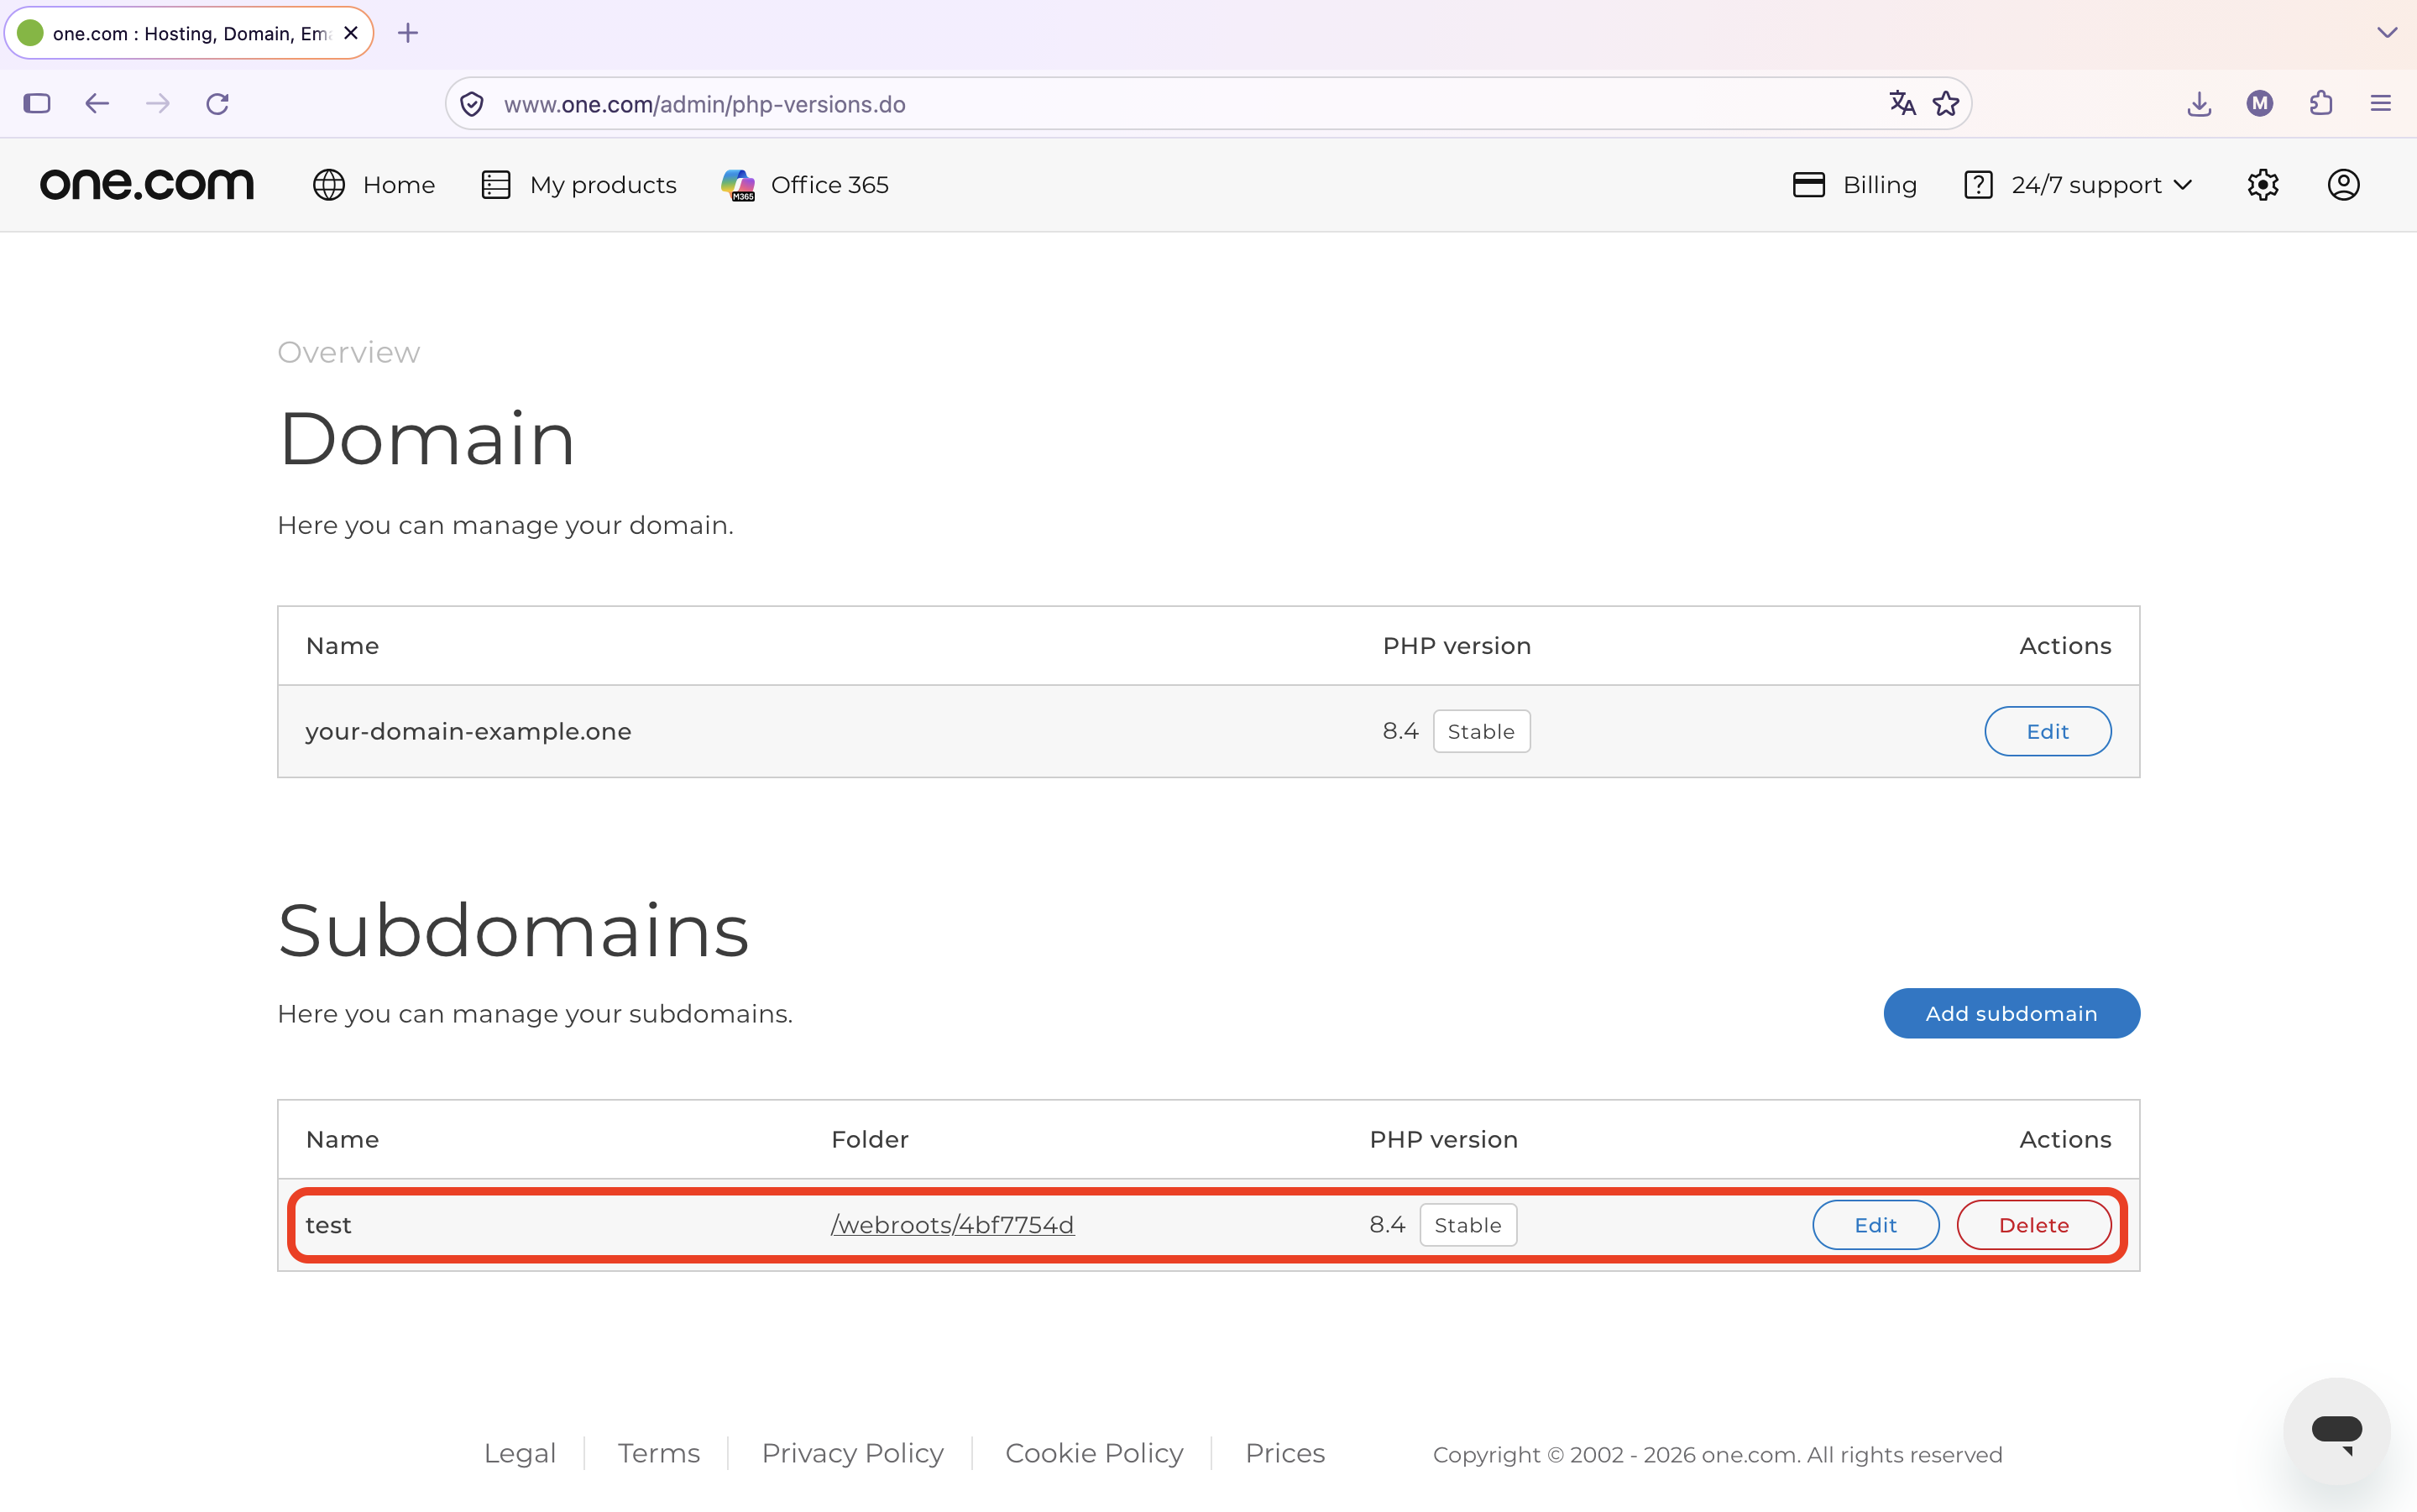The height and width of the screenshot is (1512, 2417).
Task: Expand the 24/7 support dropdown
Action: coord(2078,185)
